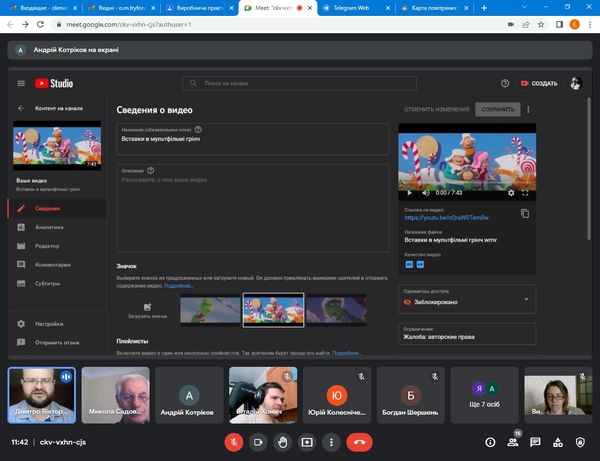Click Подробнее link under Плейлисты
This screenshot has height=461, width=600.
[x=346, y=353]
